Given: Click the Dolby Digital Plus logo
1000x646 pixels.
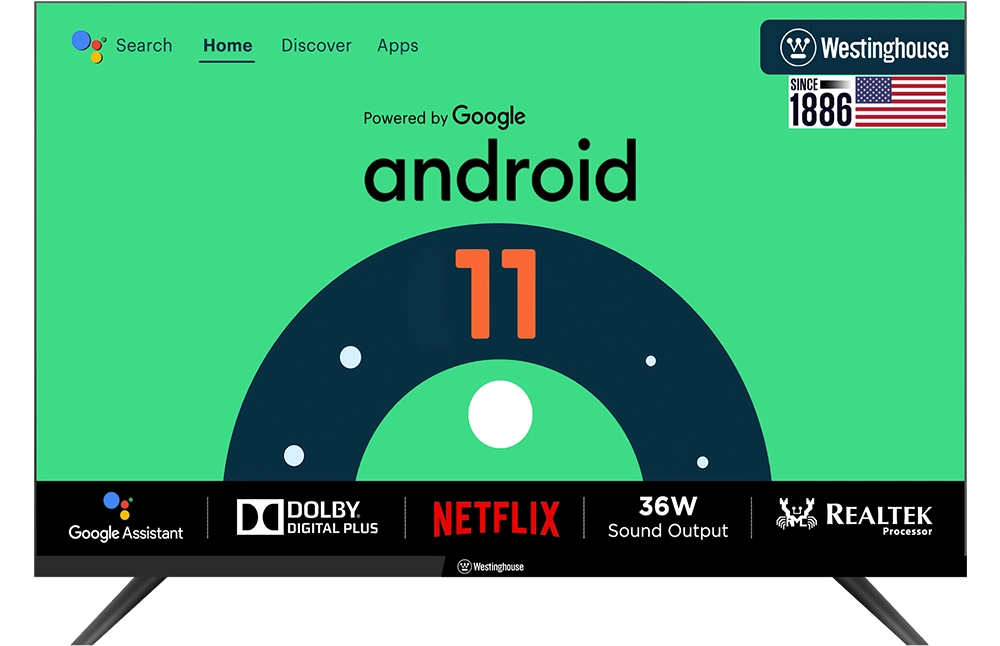Looking at the screenshot, I should point(307,517).
